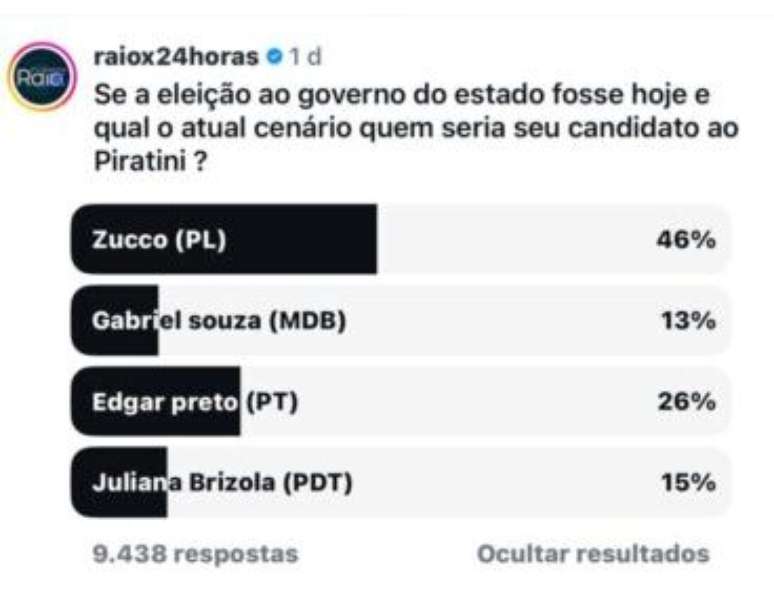Click the poll question text about Piratini
The height and width of the screenshot is (591, 774).
point(417,128)
